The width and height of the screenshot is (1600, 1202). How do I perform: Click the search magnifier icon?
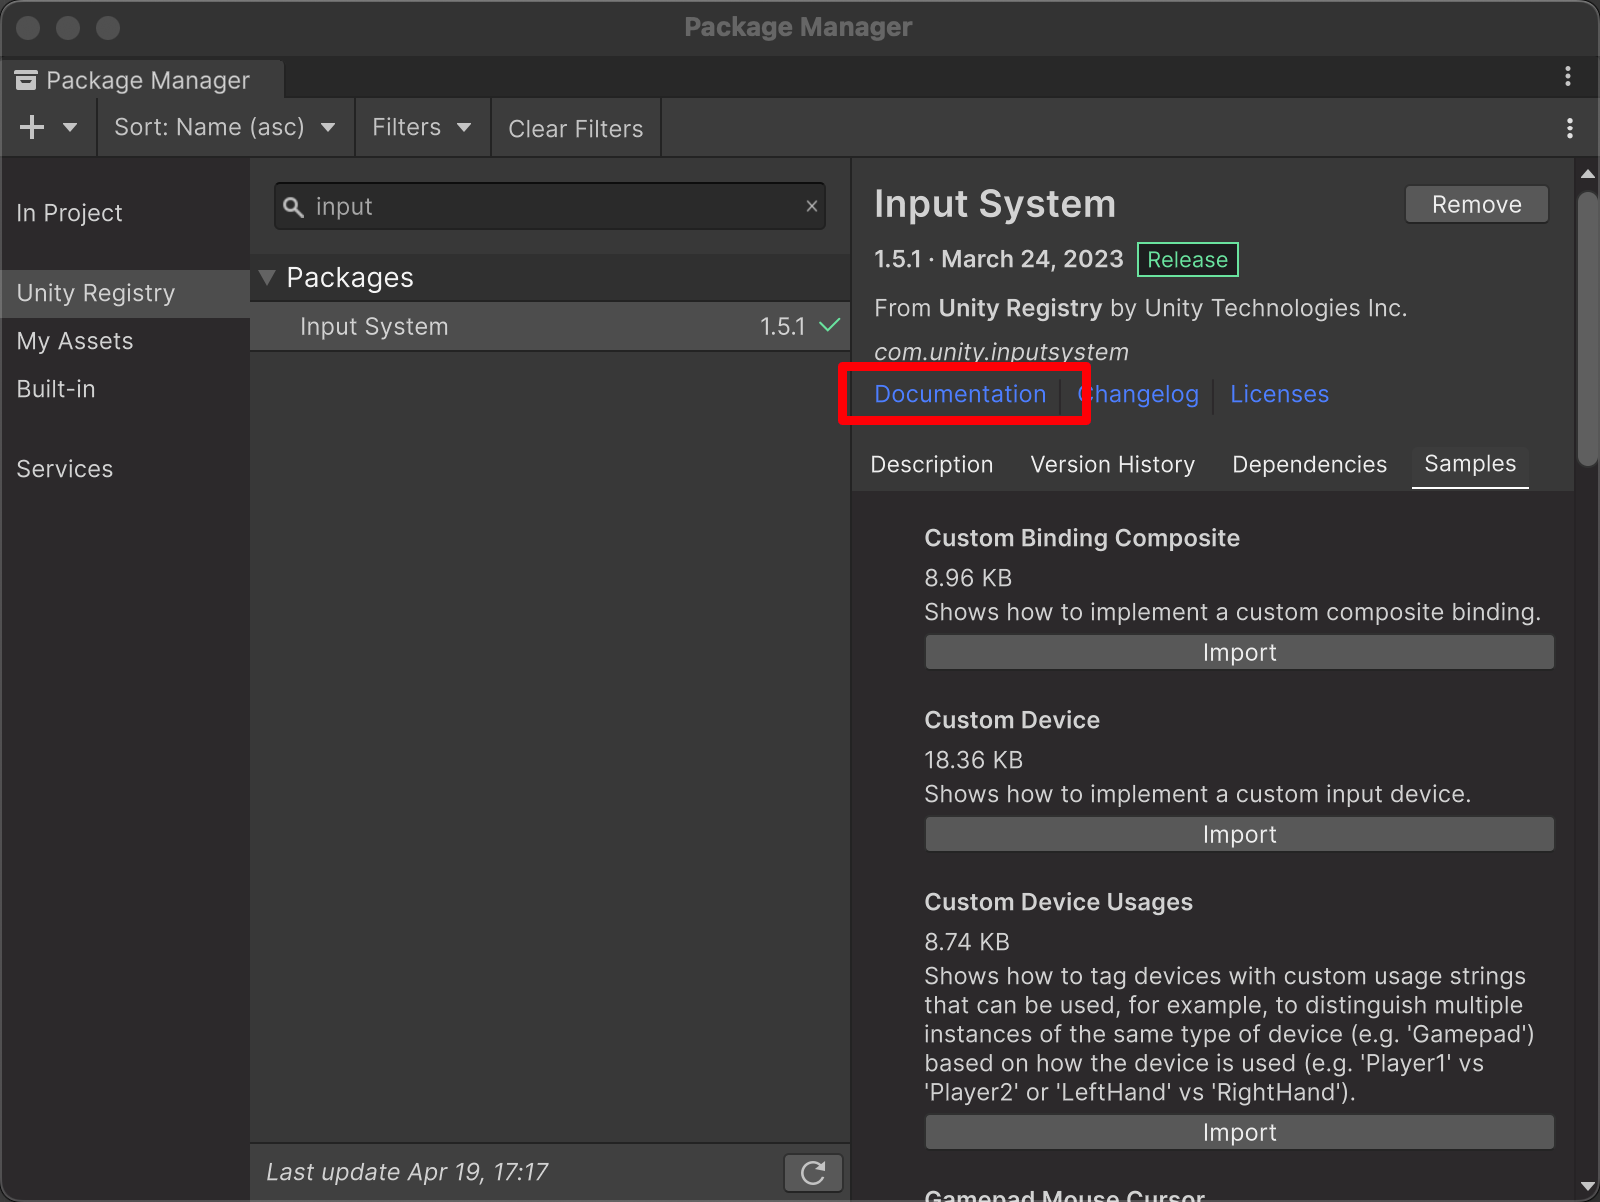pyautogui.click(x=293, y=207)
